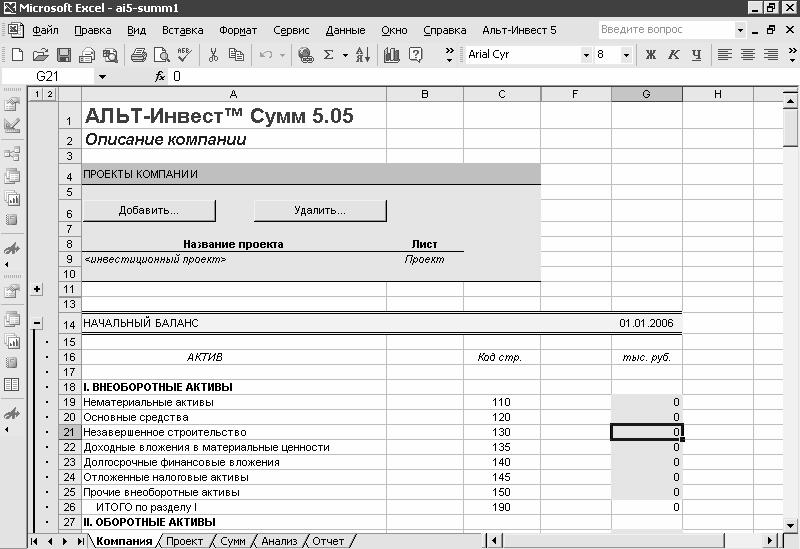Viewport: 800px width, 549px height.
Task: Open the Введите вопрос dropdown arrow
Action: pos(740,30)
